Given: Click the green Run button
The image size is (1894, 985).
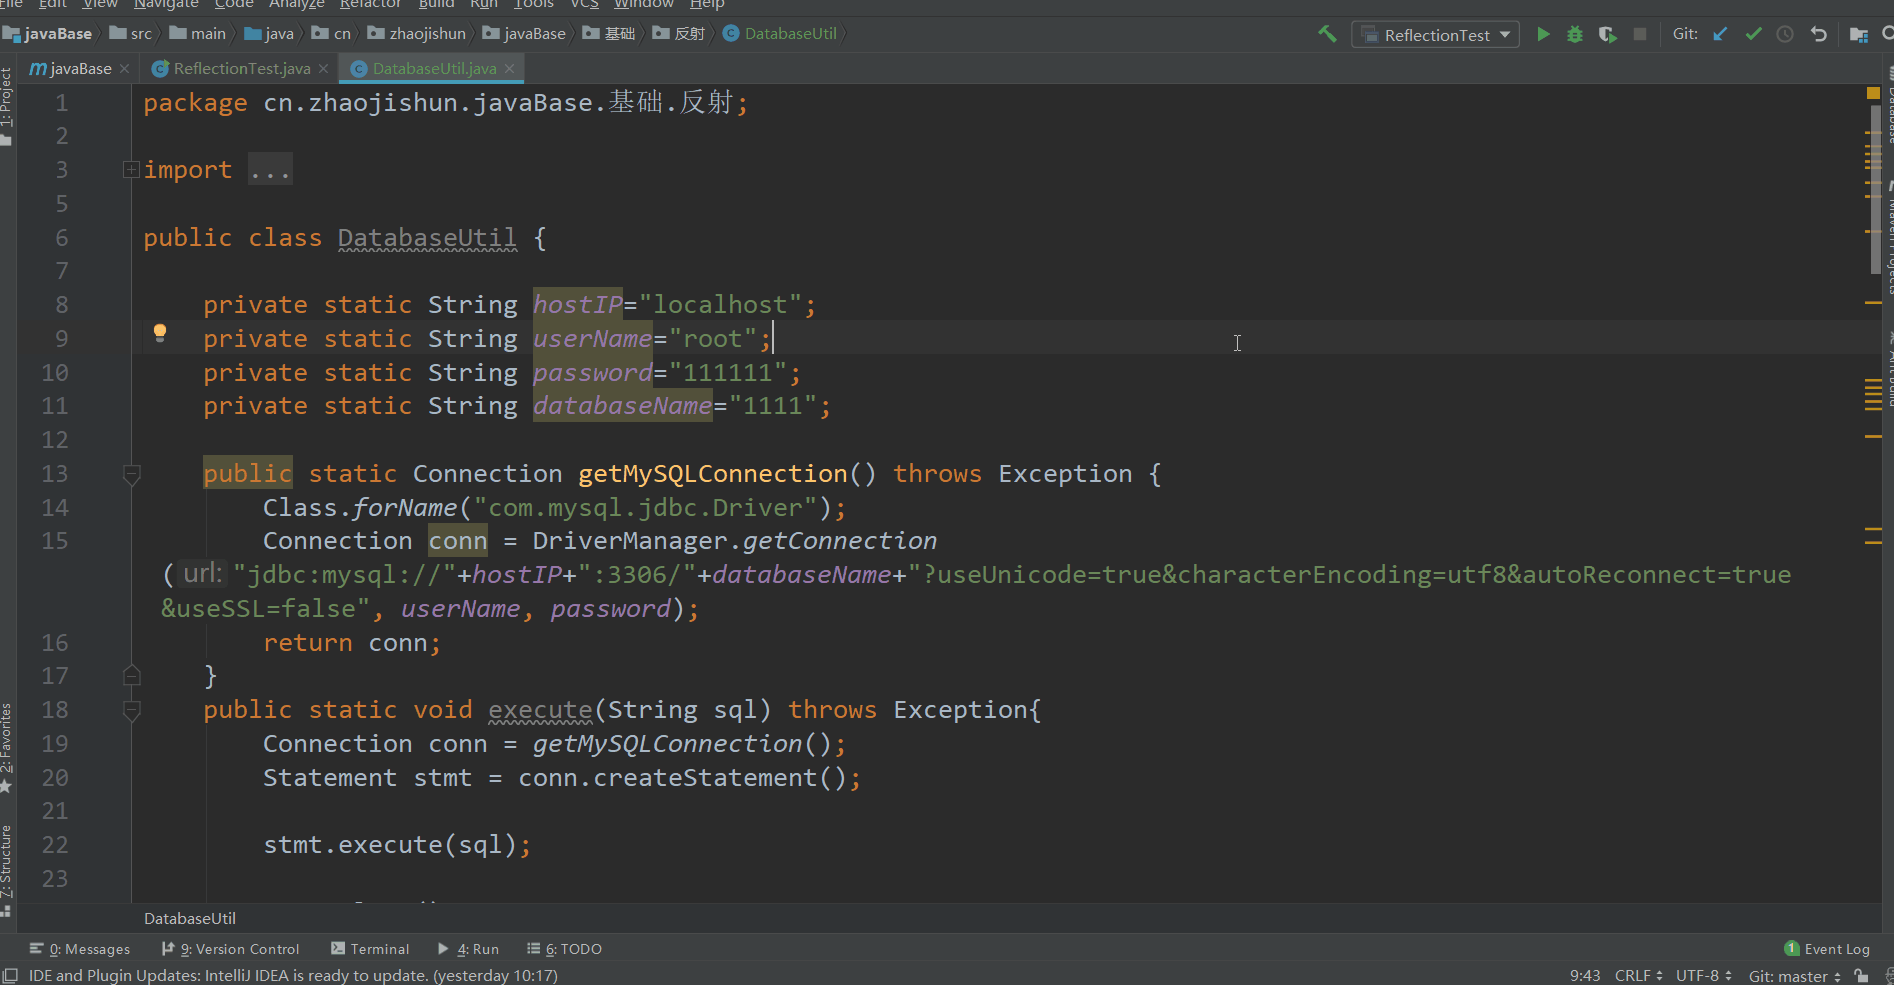Looking at the screenshot, I should (x=1543, y=35).
